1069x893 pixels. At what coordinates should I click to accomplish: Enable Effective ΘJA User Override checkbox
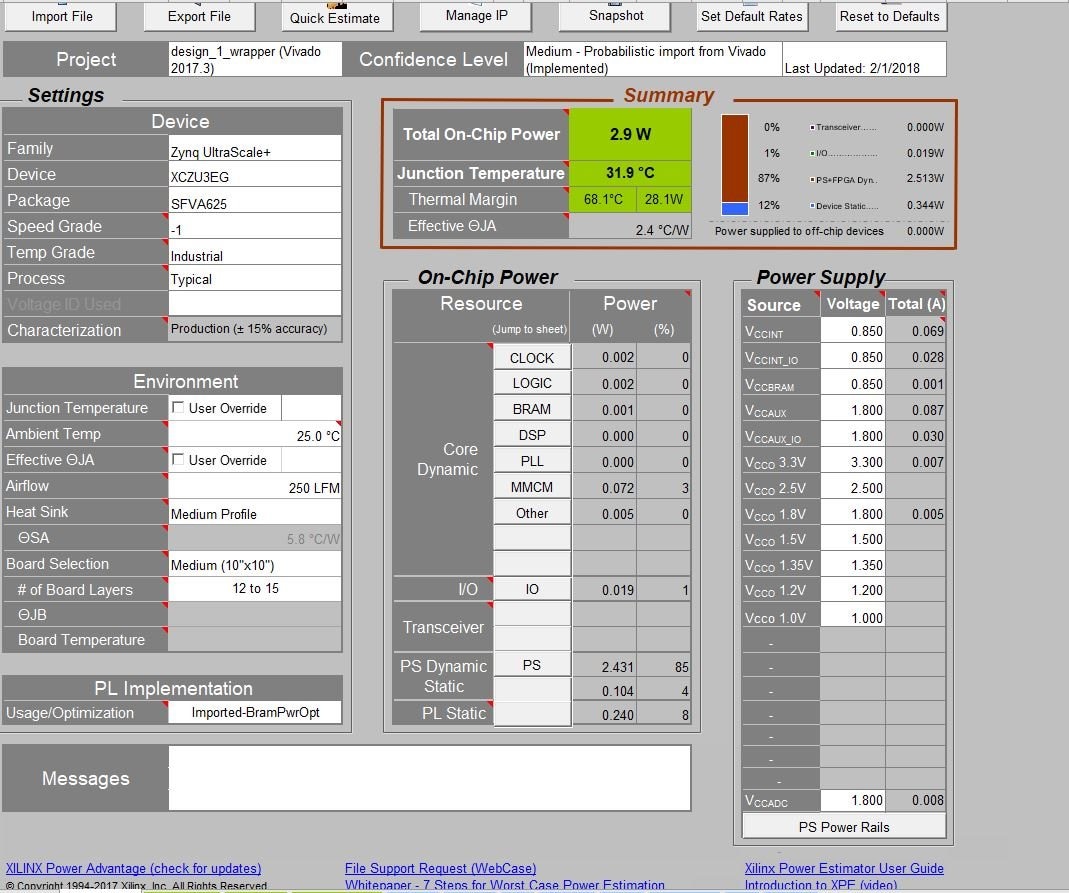[x=178, y=460]
